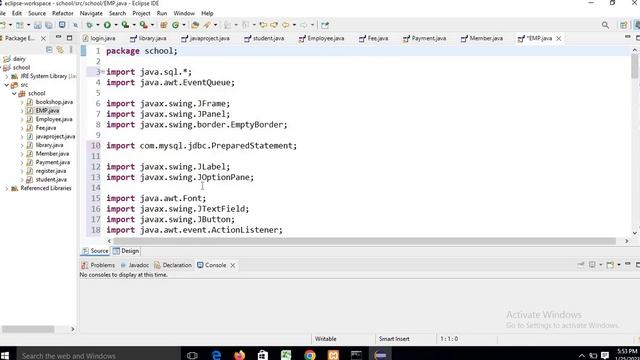Click the New Java Package icon

pyautogui.click(x=164, y=25)
